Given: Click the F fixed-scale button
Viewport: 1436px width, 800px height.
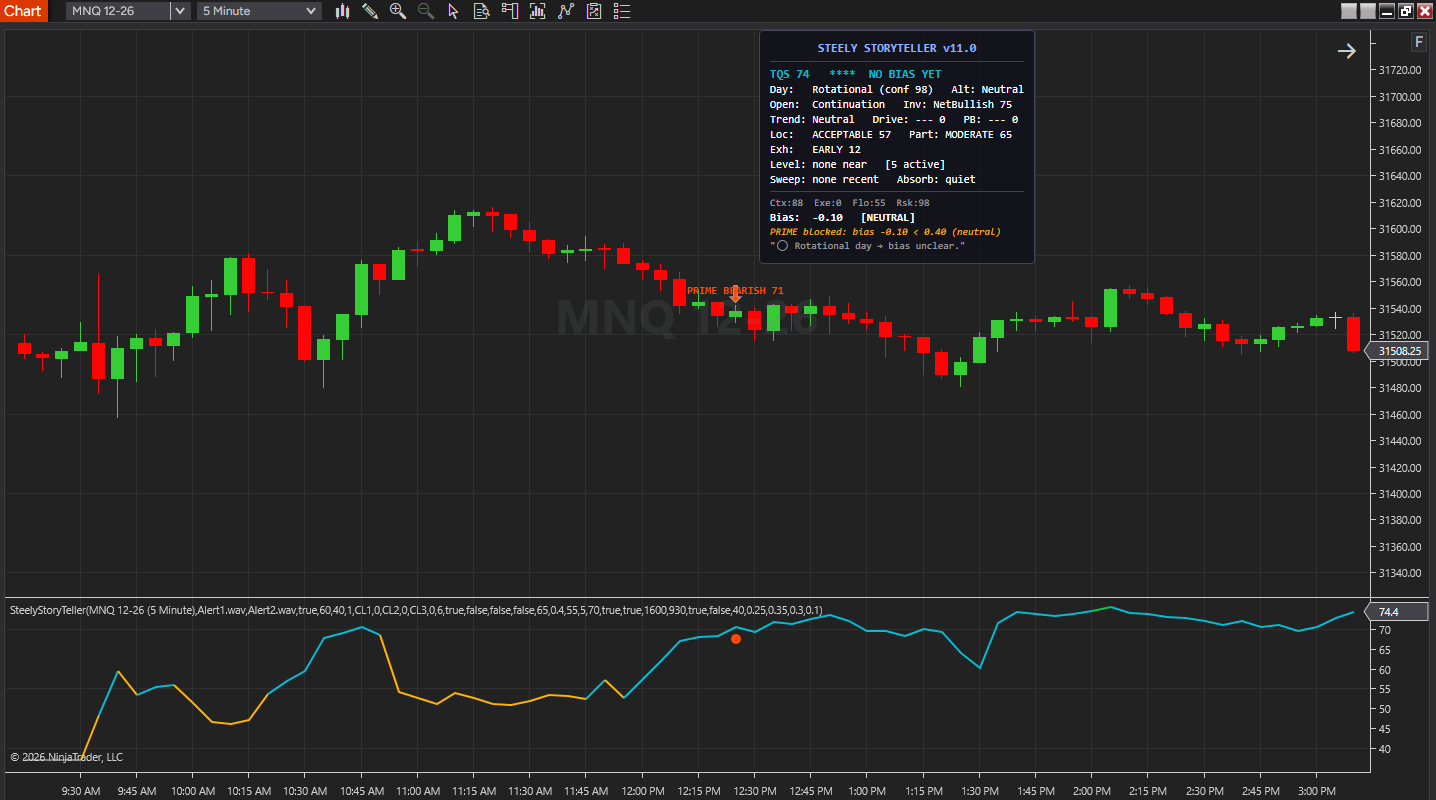Looking at the screenshot, I should point(1418,41).
